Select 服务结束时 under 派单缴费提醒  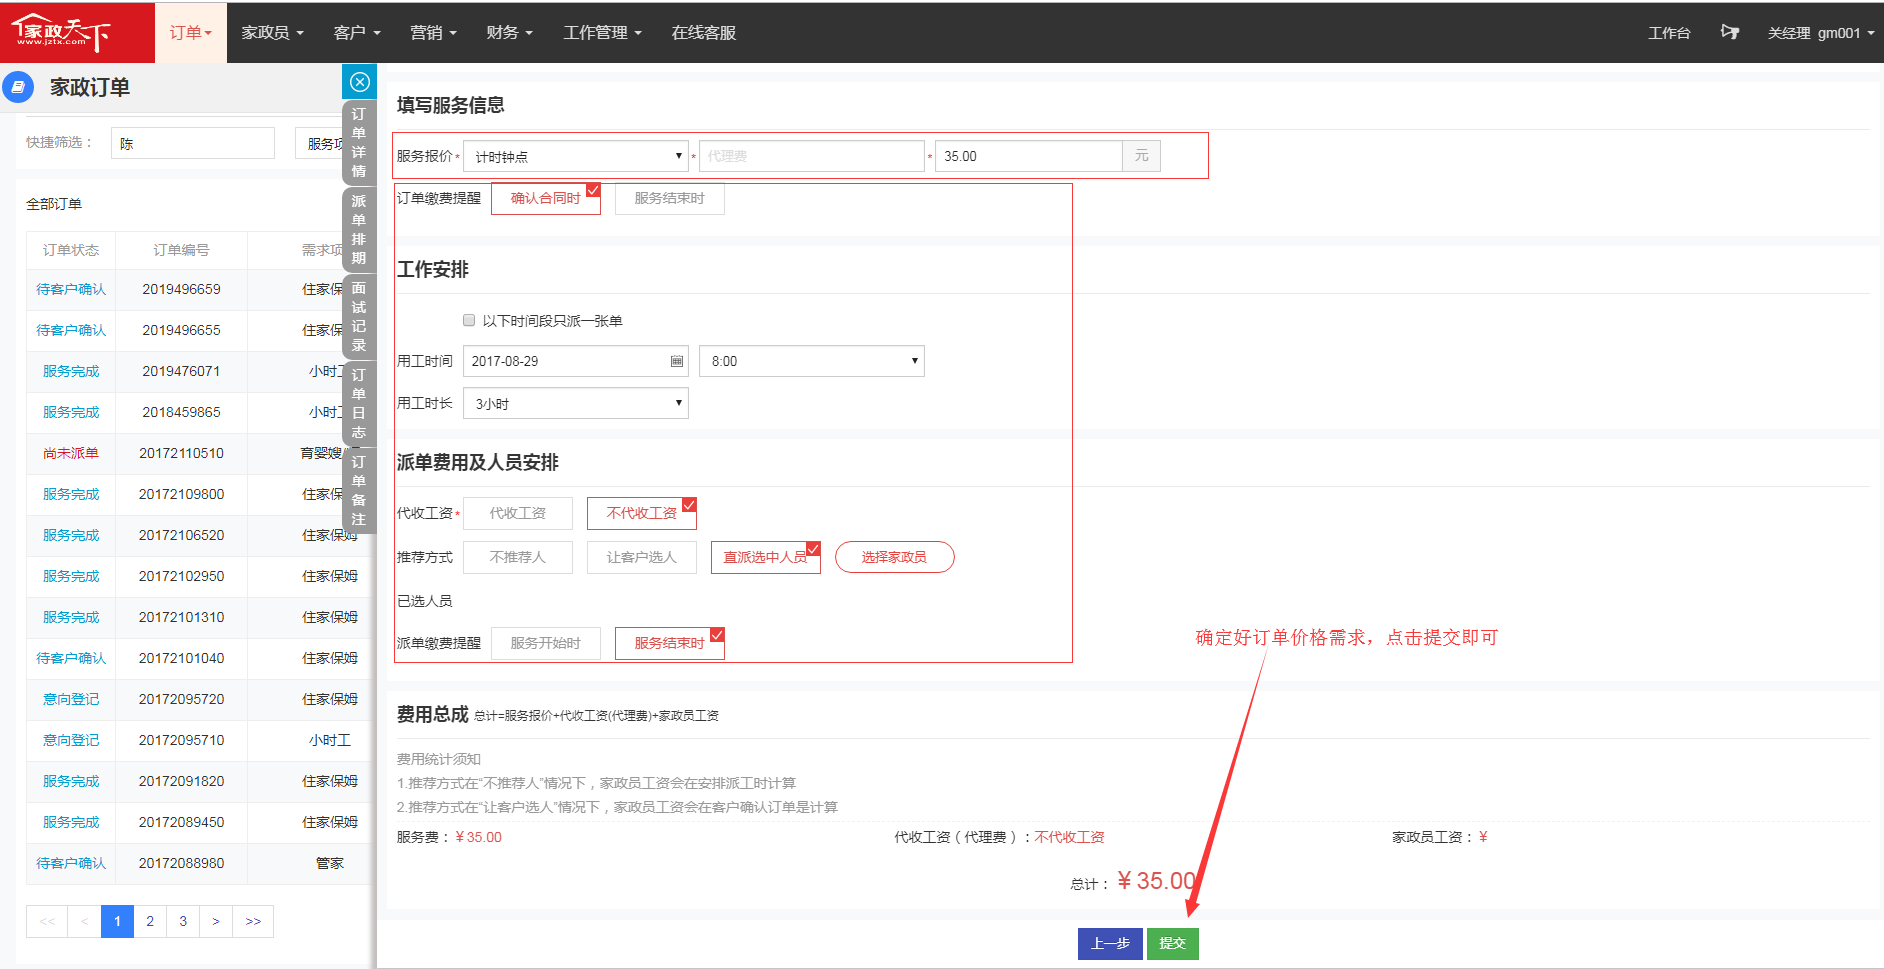tap(670, 643)
